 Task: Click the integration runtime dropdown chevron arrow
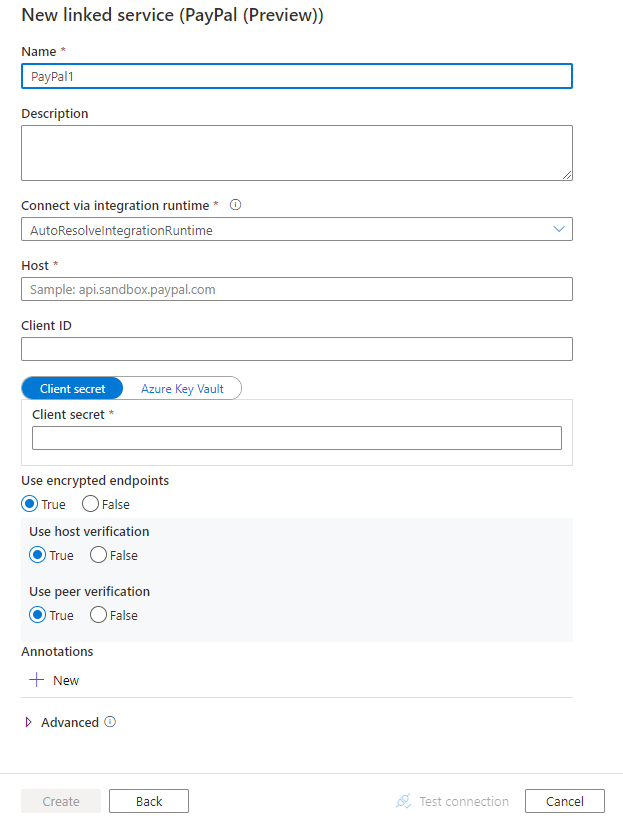pyautogui.click(x=560, y=229)
